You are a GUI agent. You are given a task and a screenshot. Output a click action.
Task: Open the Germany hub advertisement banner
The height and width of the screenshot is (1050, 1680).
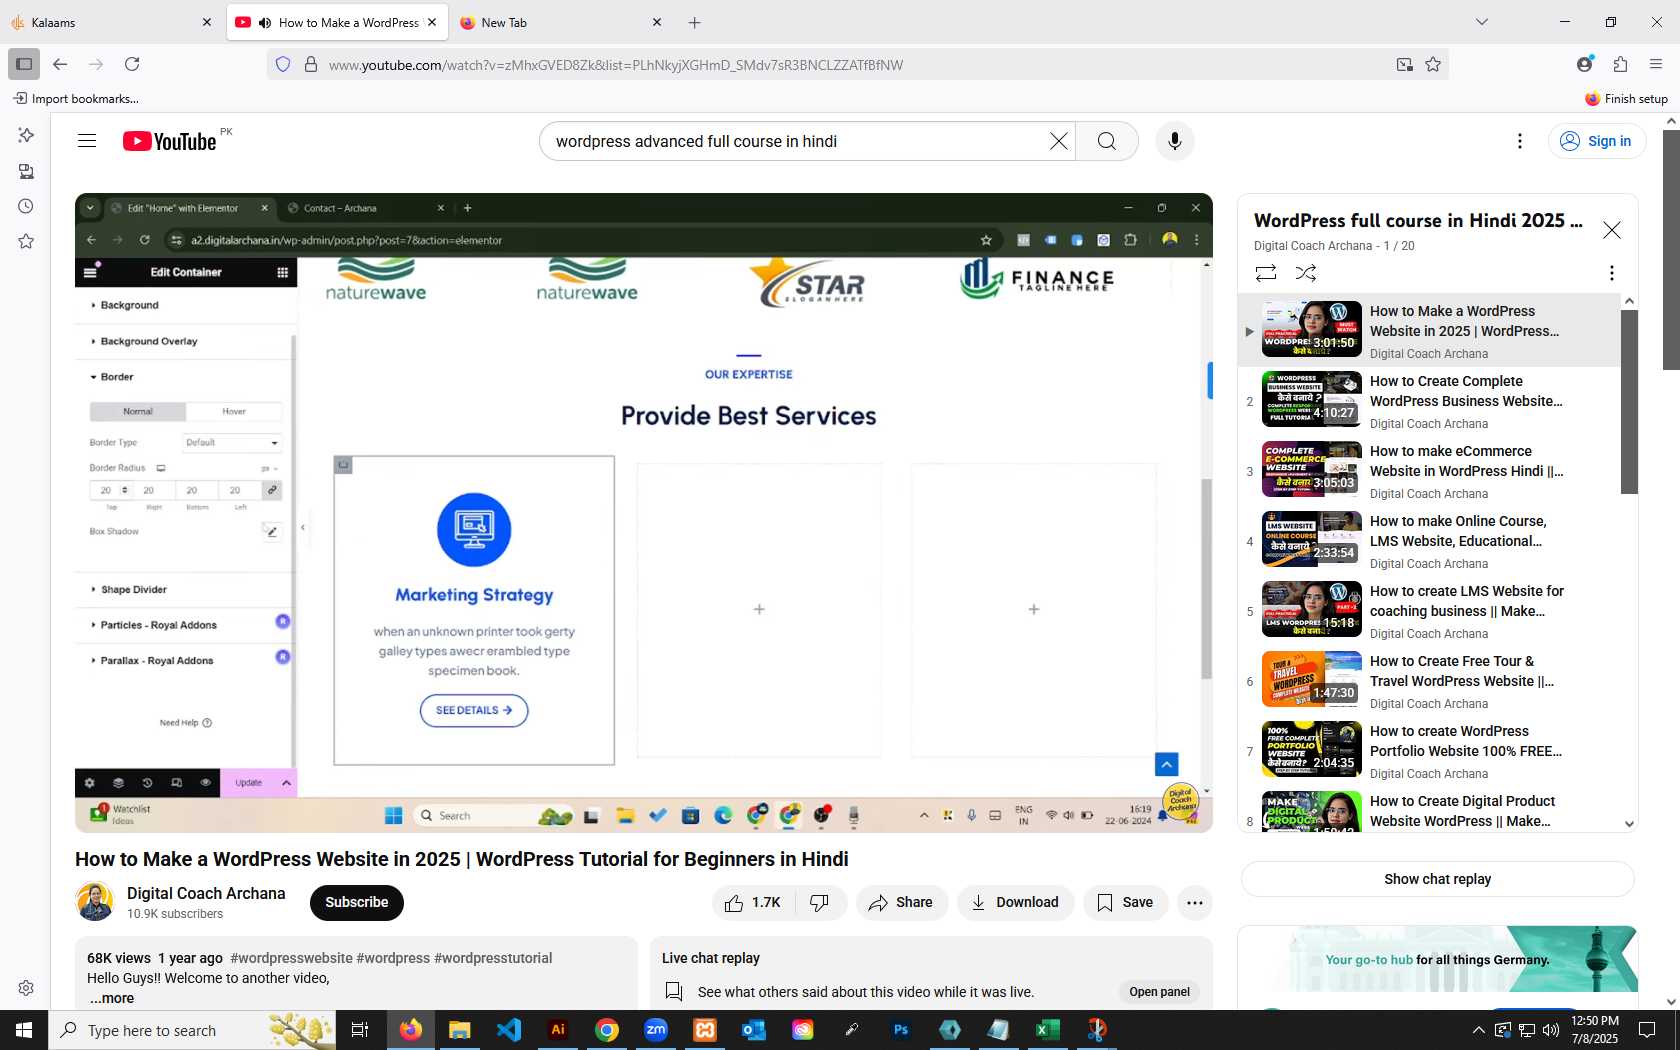pos(1437,960)
